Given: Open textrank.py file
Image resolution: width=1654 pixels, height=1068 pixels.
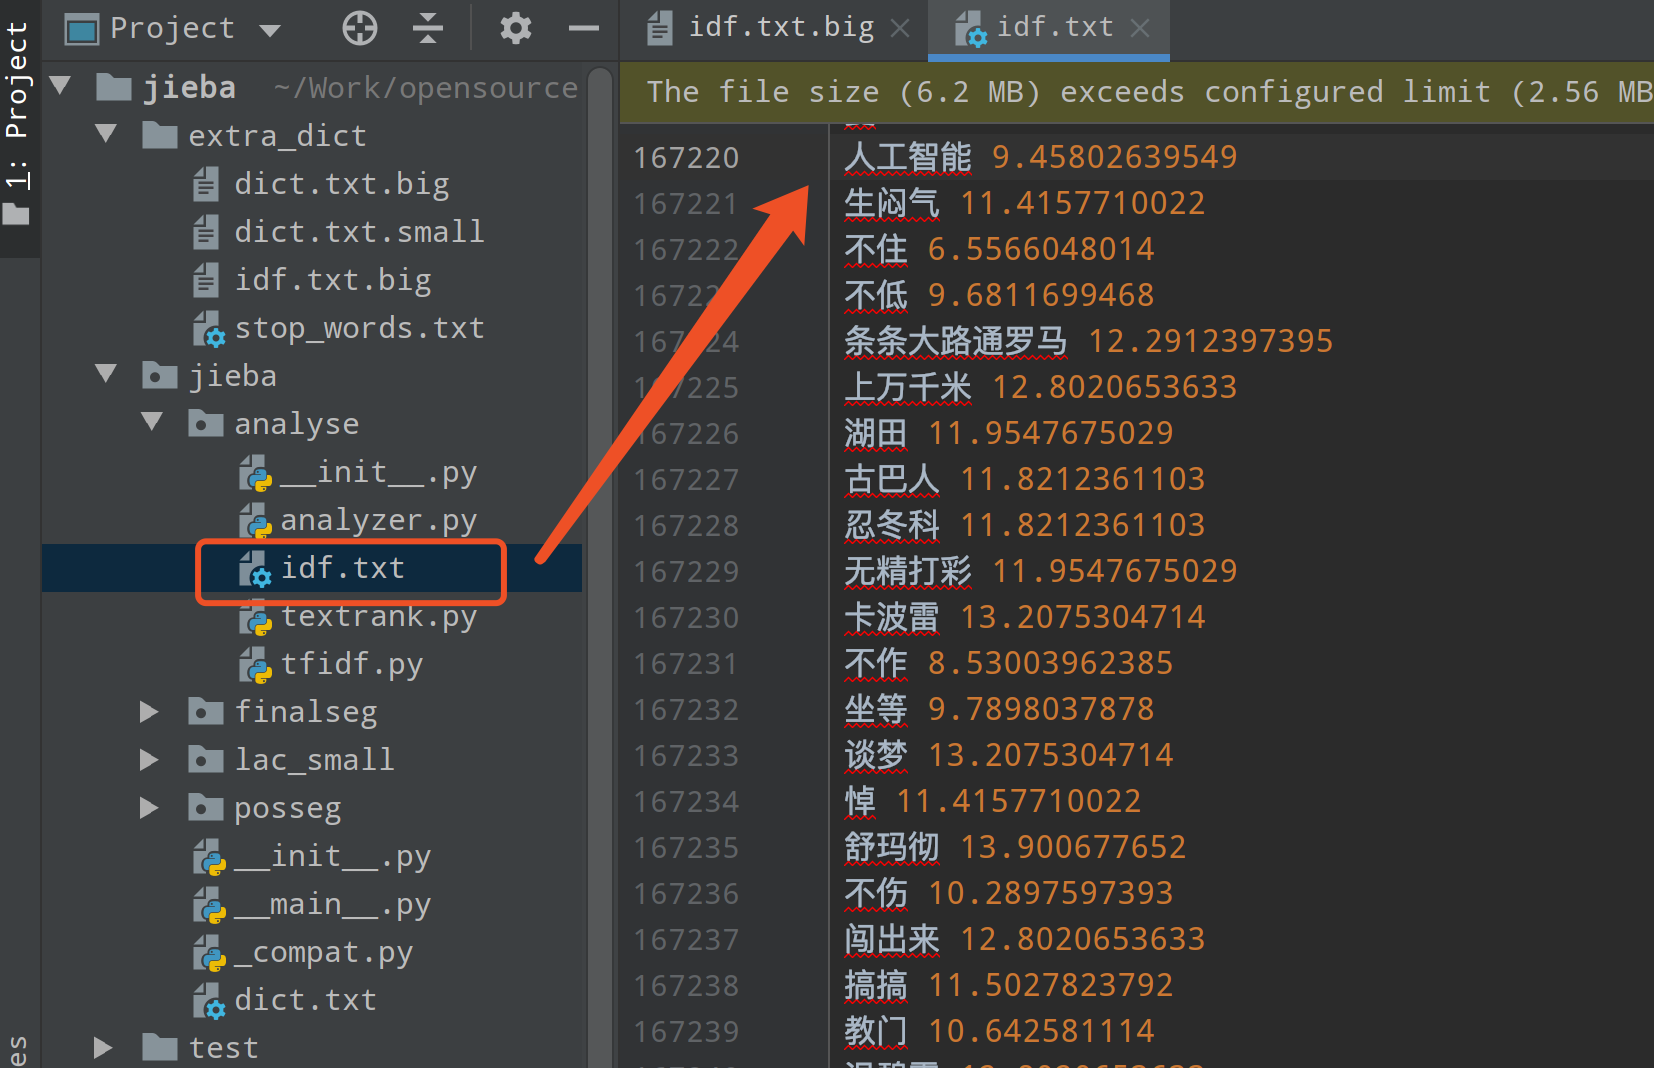Looking at the screenshot, I should coord(378,616).
